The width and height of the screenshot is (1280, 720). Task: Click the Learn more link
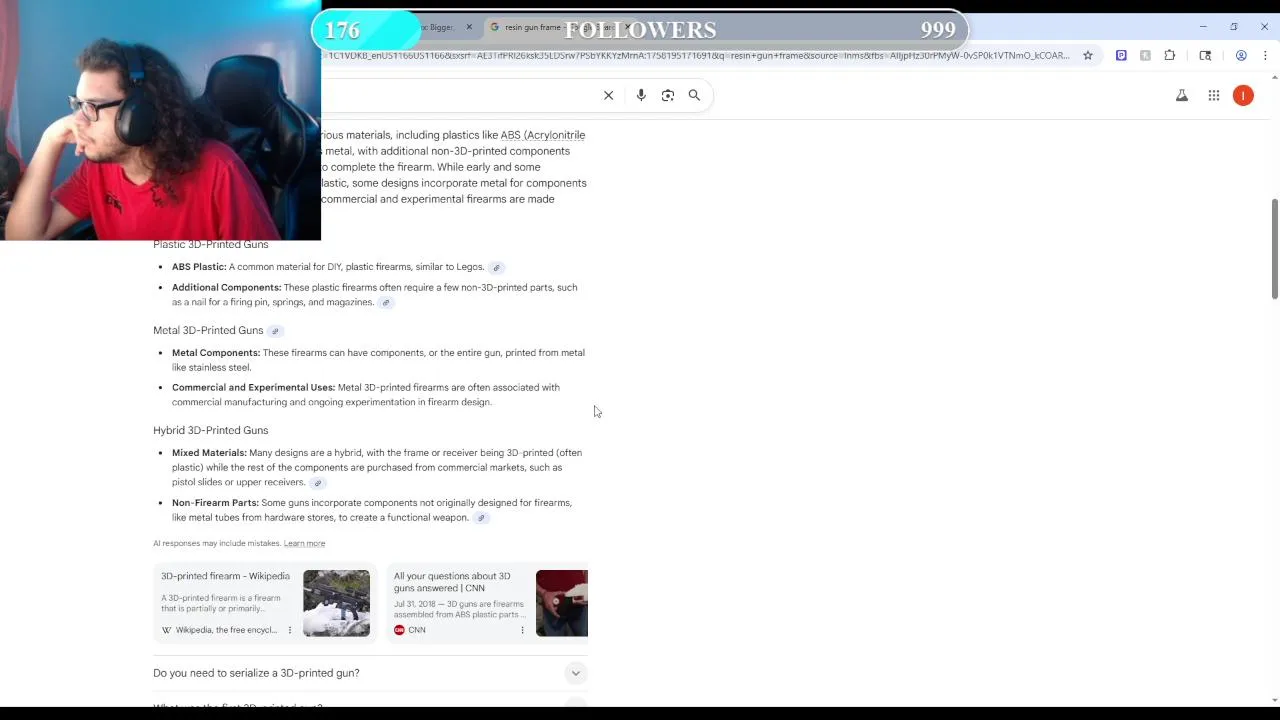(x=304, y=543)
